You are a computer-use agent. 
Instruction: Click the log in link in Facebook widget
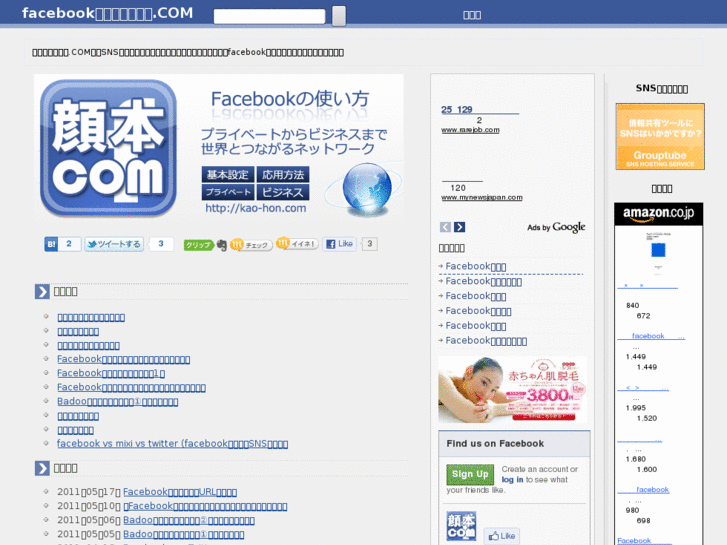click(512, 480)
